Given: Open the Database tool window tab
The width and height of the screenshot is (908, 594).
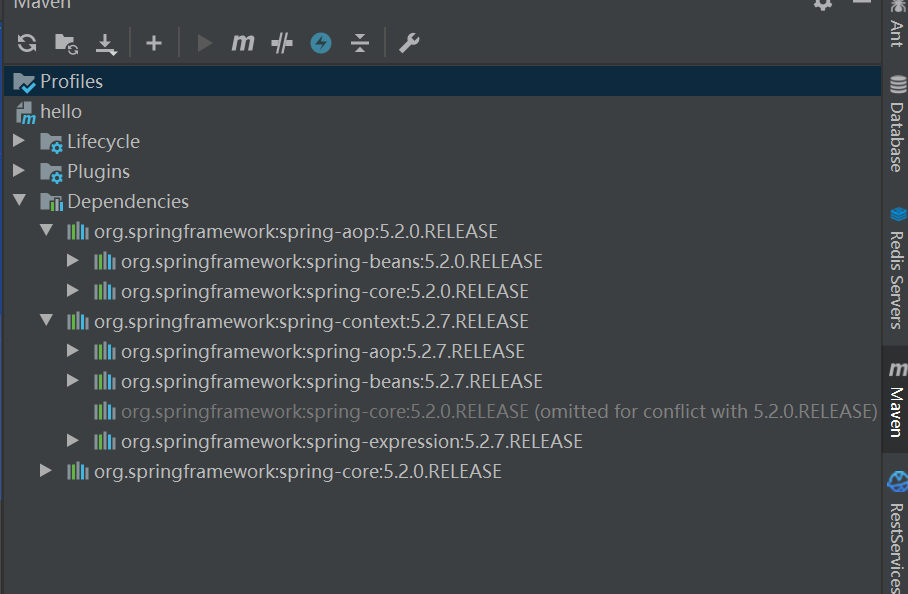Looking at the screenshot, I should [x=896, y=124].
